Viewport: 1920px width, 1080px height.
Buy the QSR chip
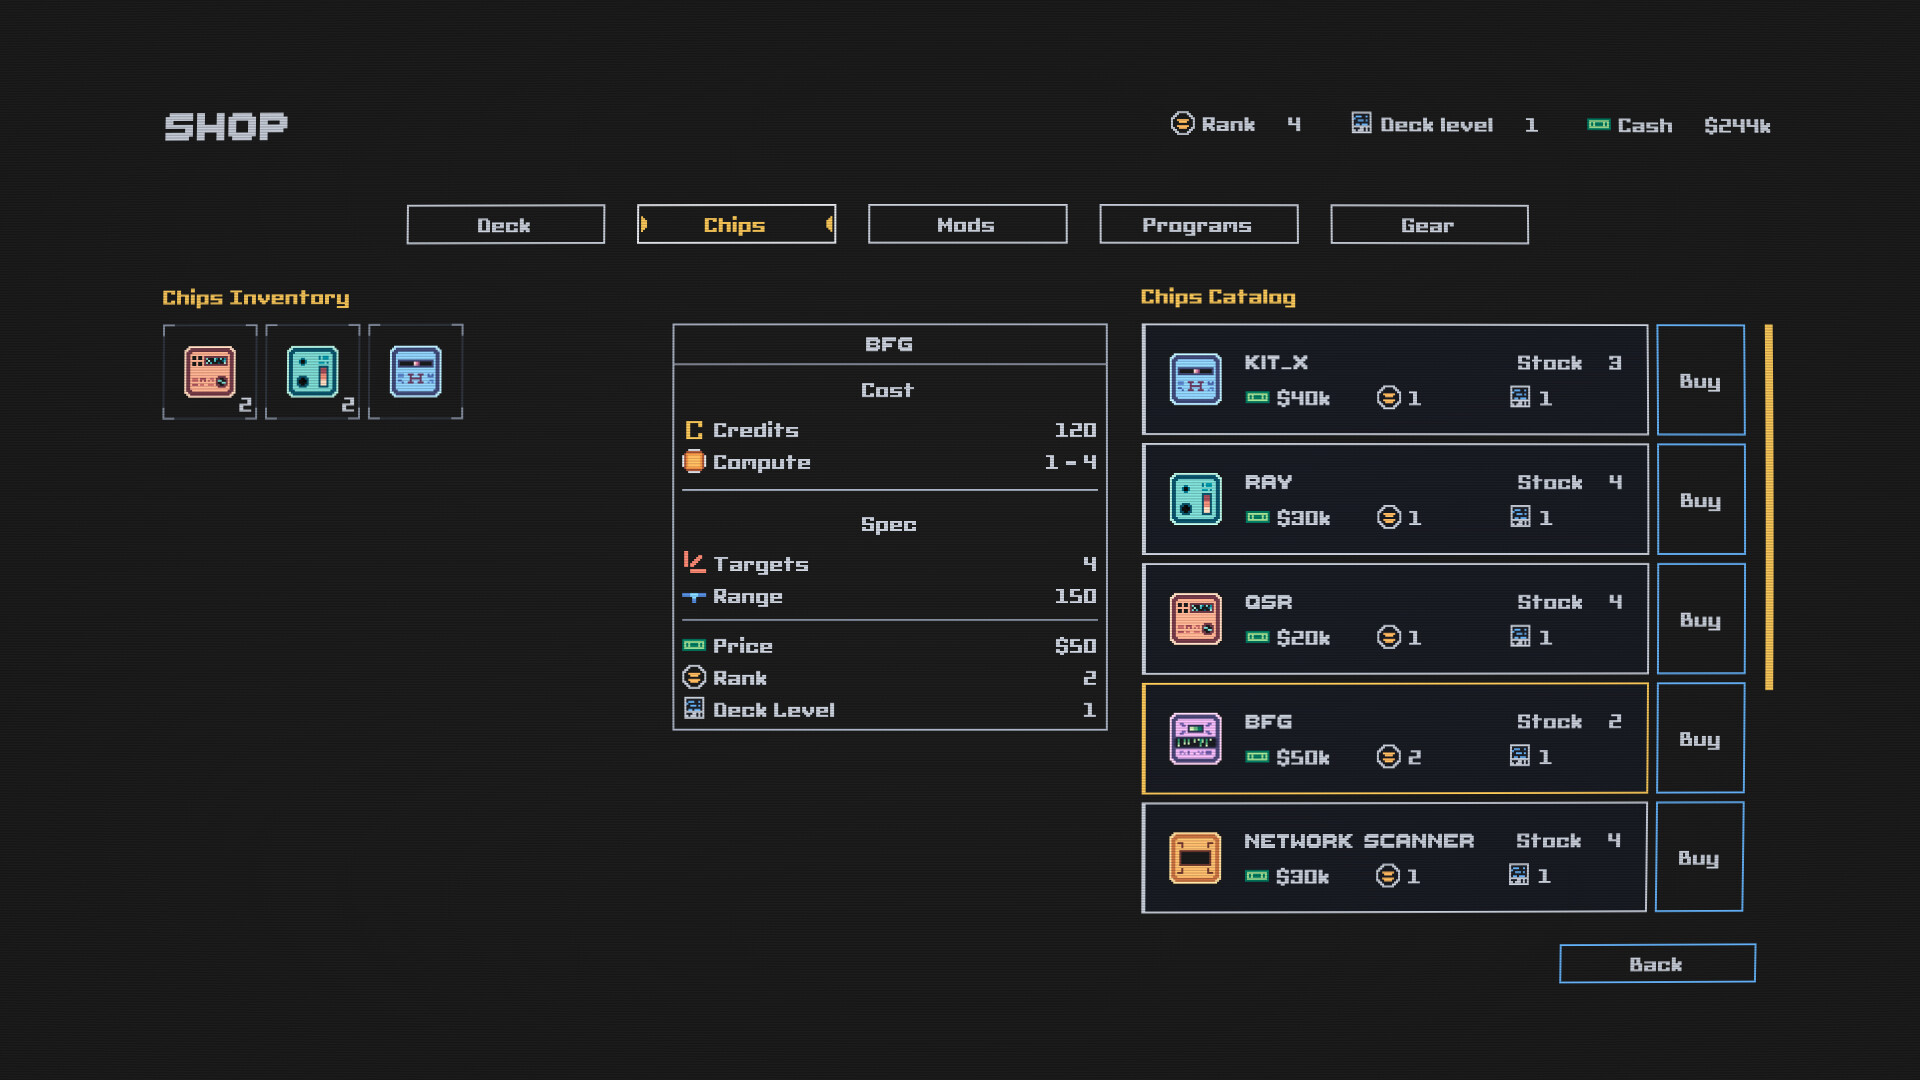click(1700, 619)
